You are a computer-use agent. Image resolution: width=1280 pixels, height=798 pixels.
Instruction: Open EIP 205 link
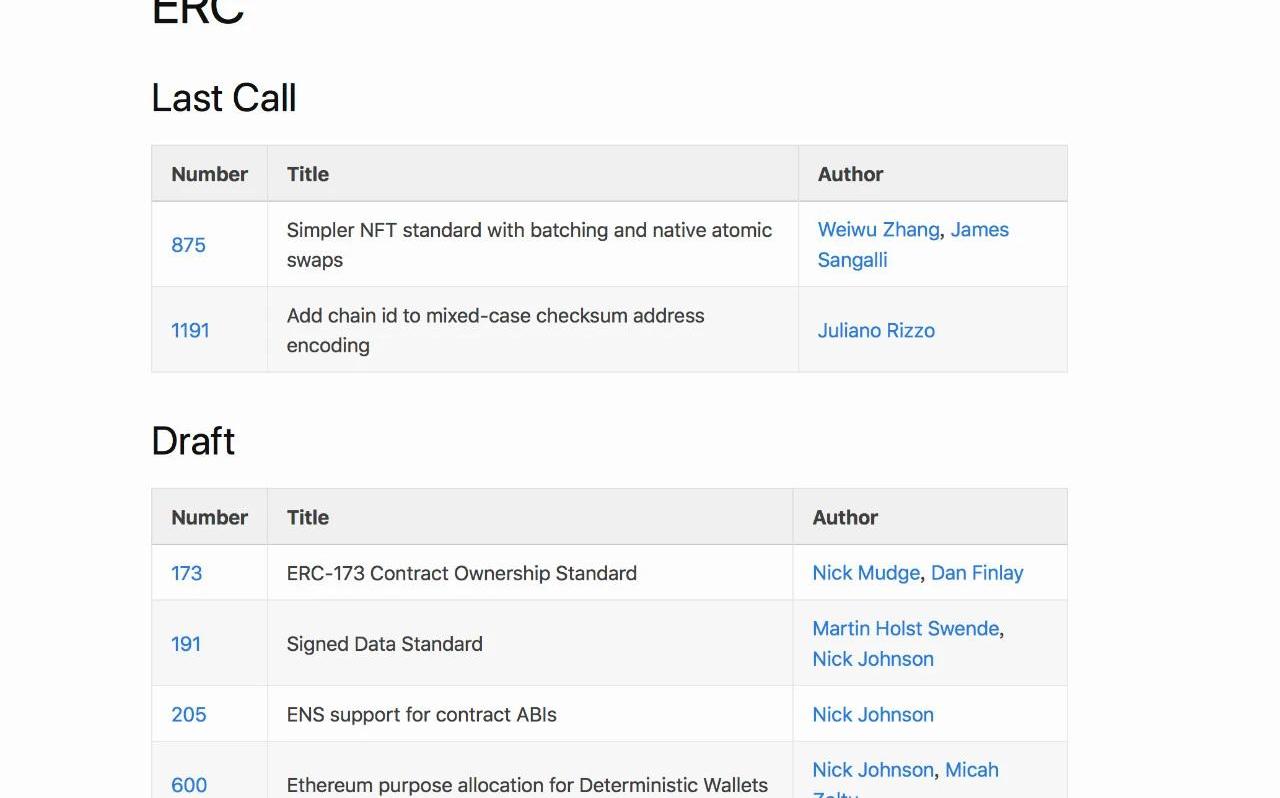(188, 715)
